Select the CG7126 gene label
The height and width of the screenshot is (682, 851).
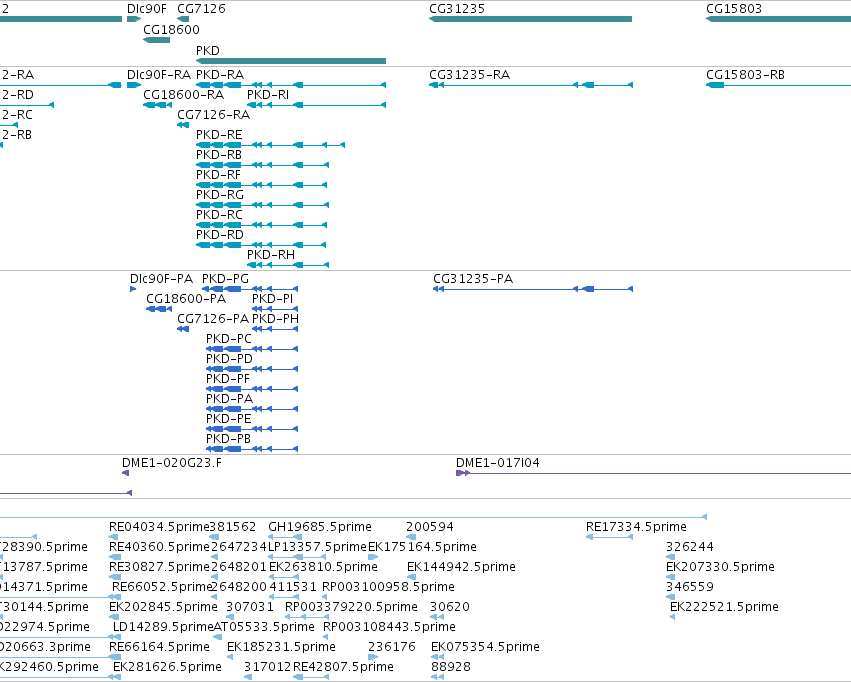(201, 9)
